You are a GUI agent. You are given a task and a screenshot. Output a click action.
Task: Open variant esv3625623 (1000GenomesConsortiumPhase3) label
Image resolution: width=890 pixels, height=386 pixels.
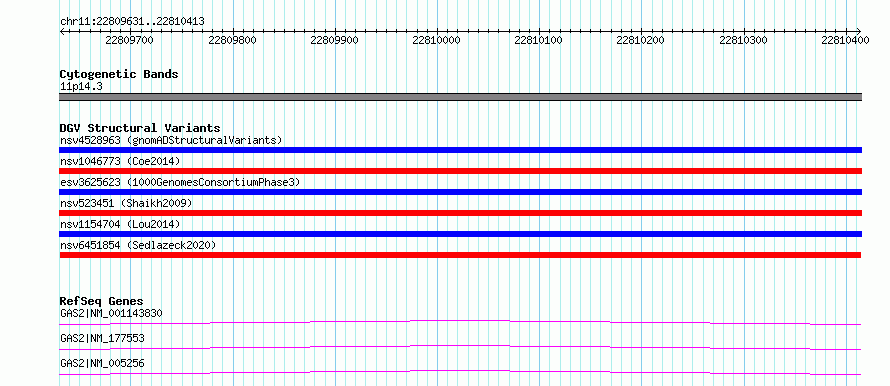coord(180,182)
